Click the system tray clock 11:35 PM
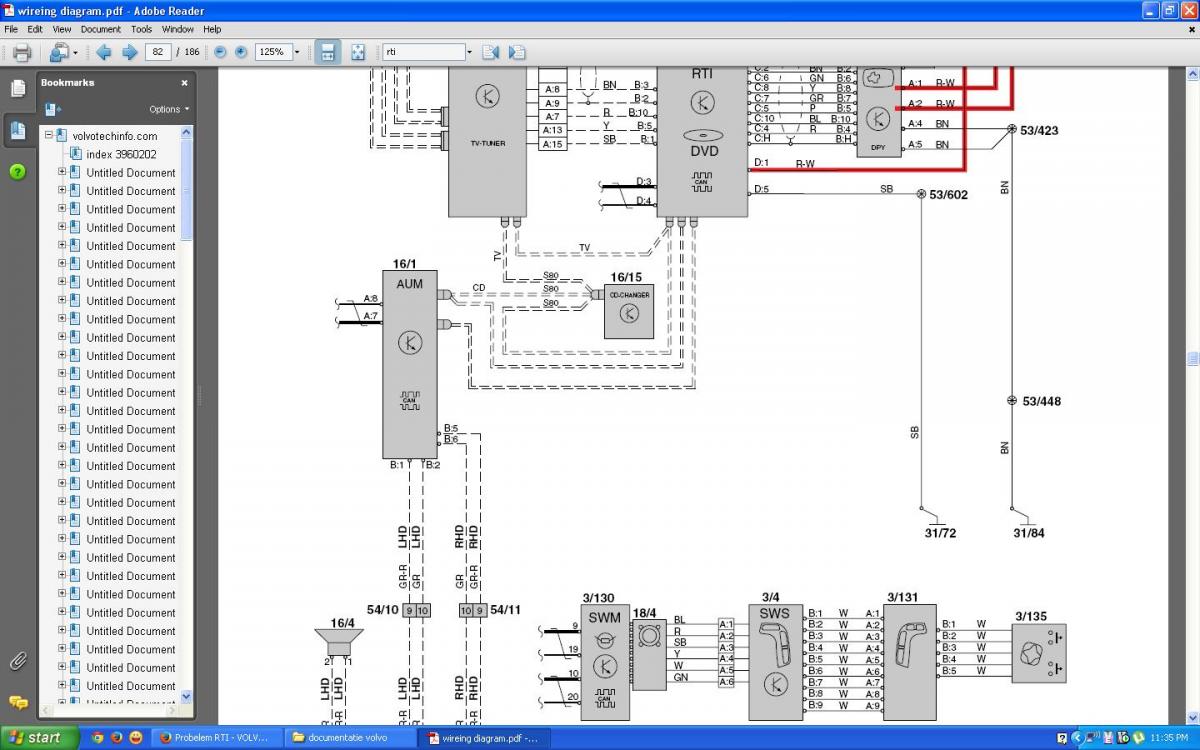Image resolution: width=1200 pixels, height=750 pixels. (1170, 738)
